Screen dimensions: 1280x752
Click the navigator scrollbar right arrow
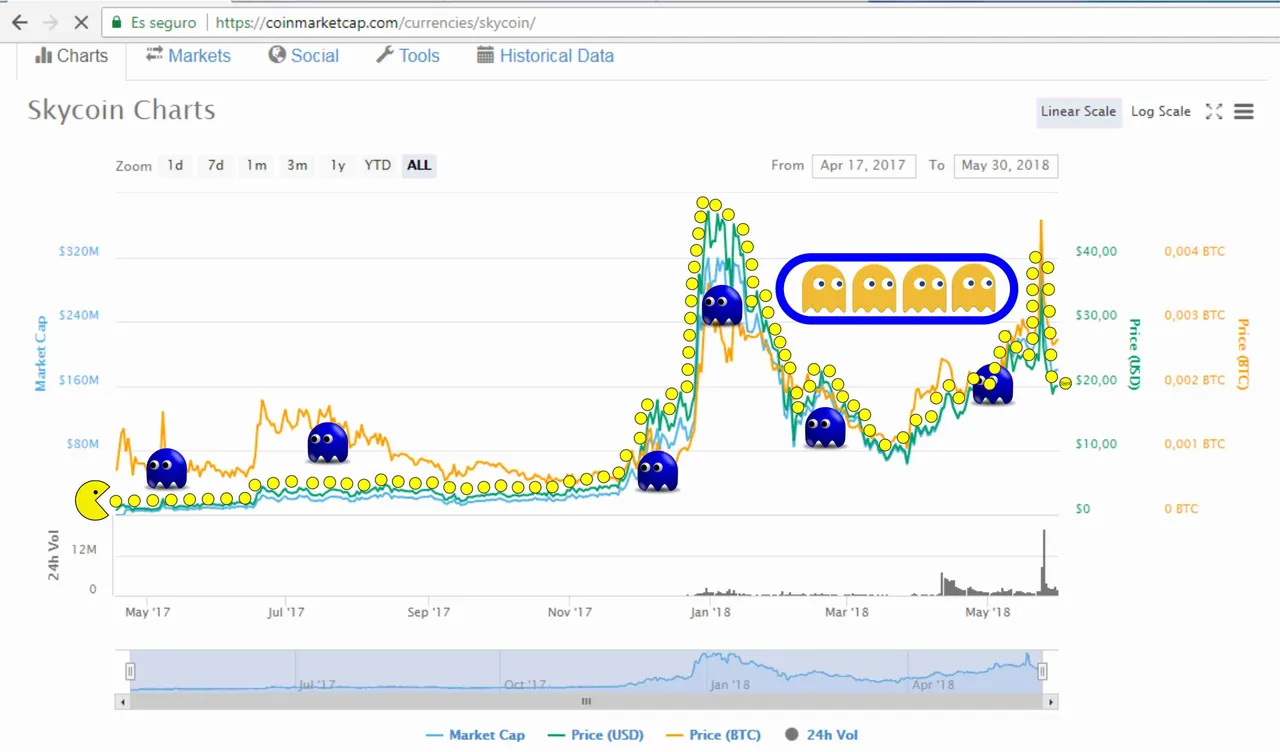pyautogui.click(x=1051, y=702)
